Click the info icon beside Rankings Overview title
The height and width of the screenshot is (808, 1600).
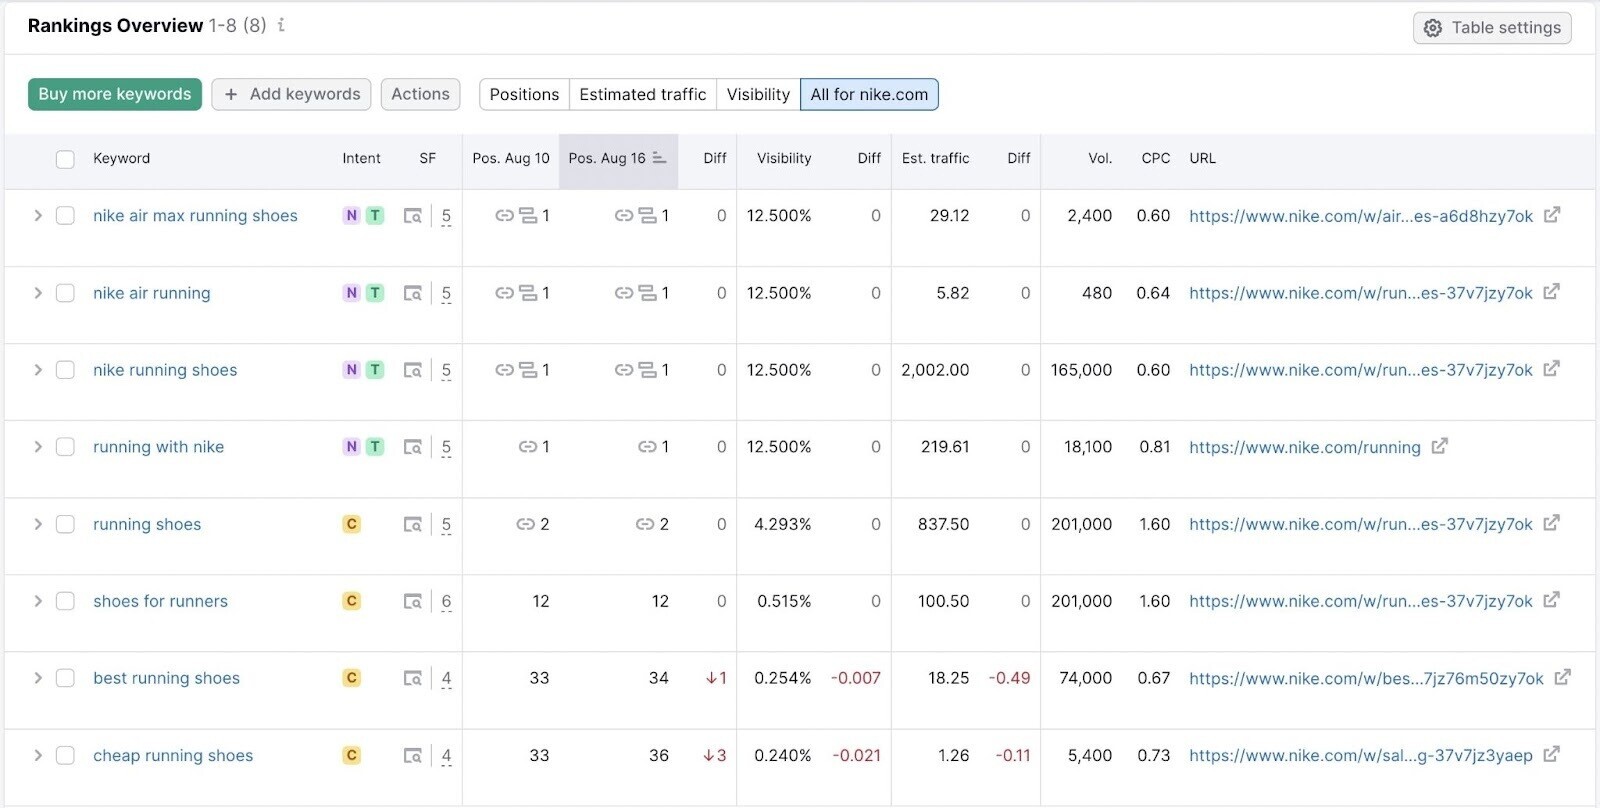click(x=281, y=25)
